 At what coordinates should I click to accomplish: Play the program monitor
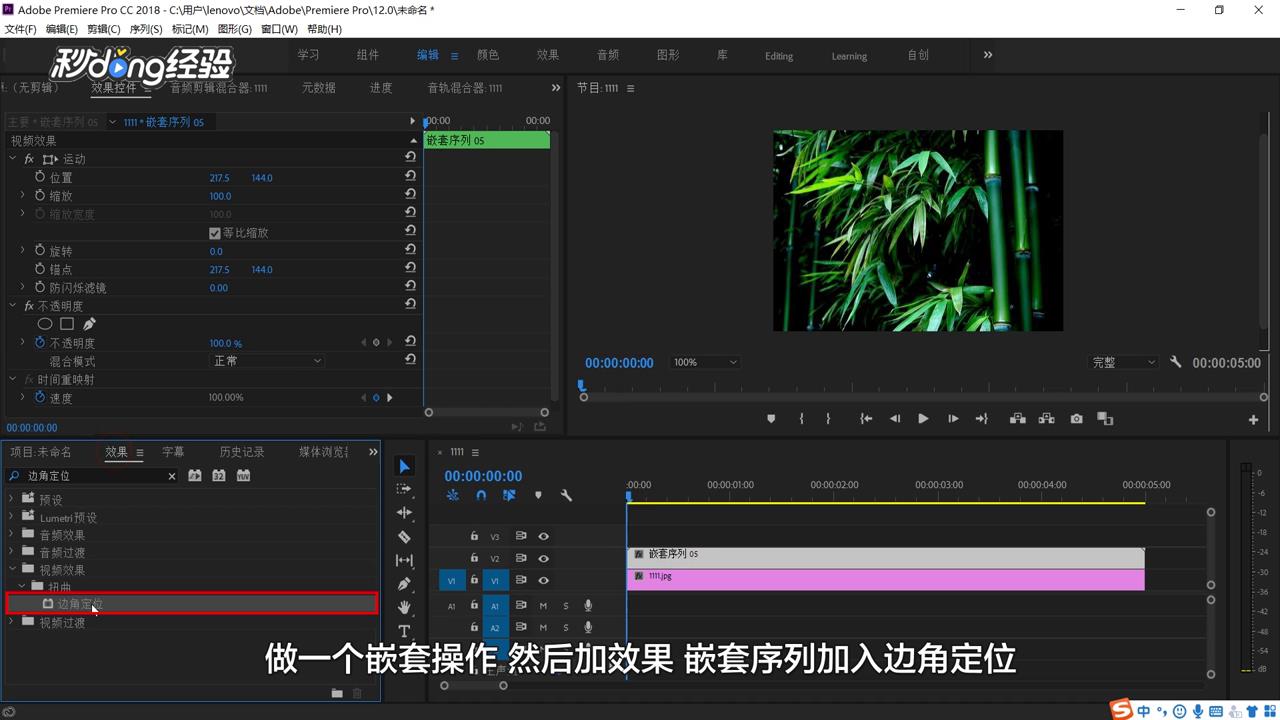click(x=923, y=419)
